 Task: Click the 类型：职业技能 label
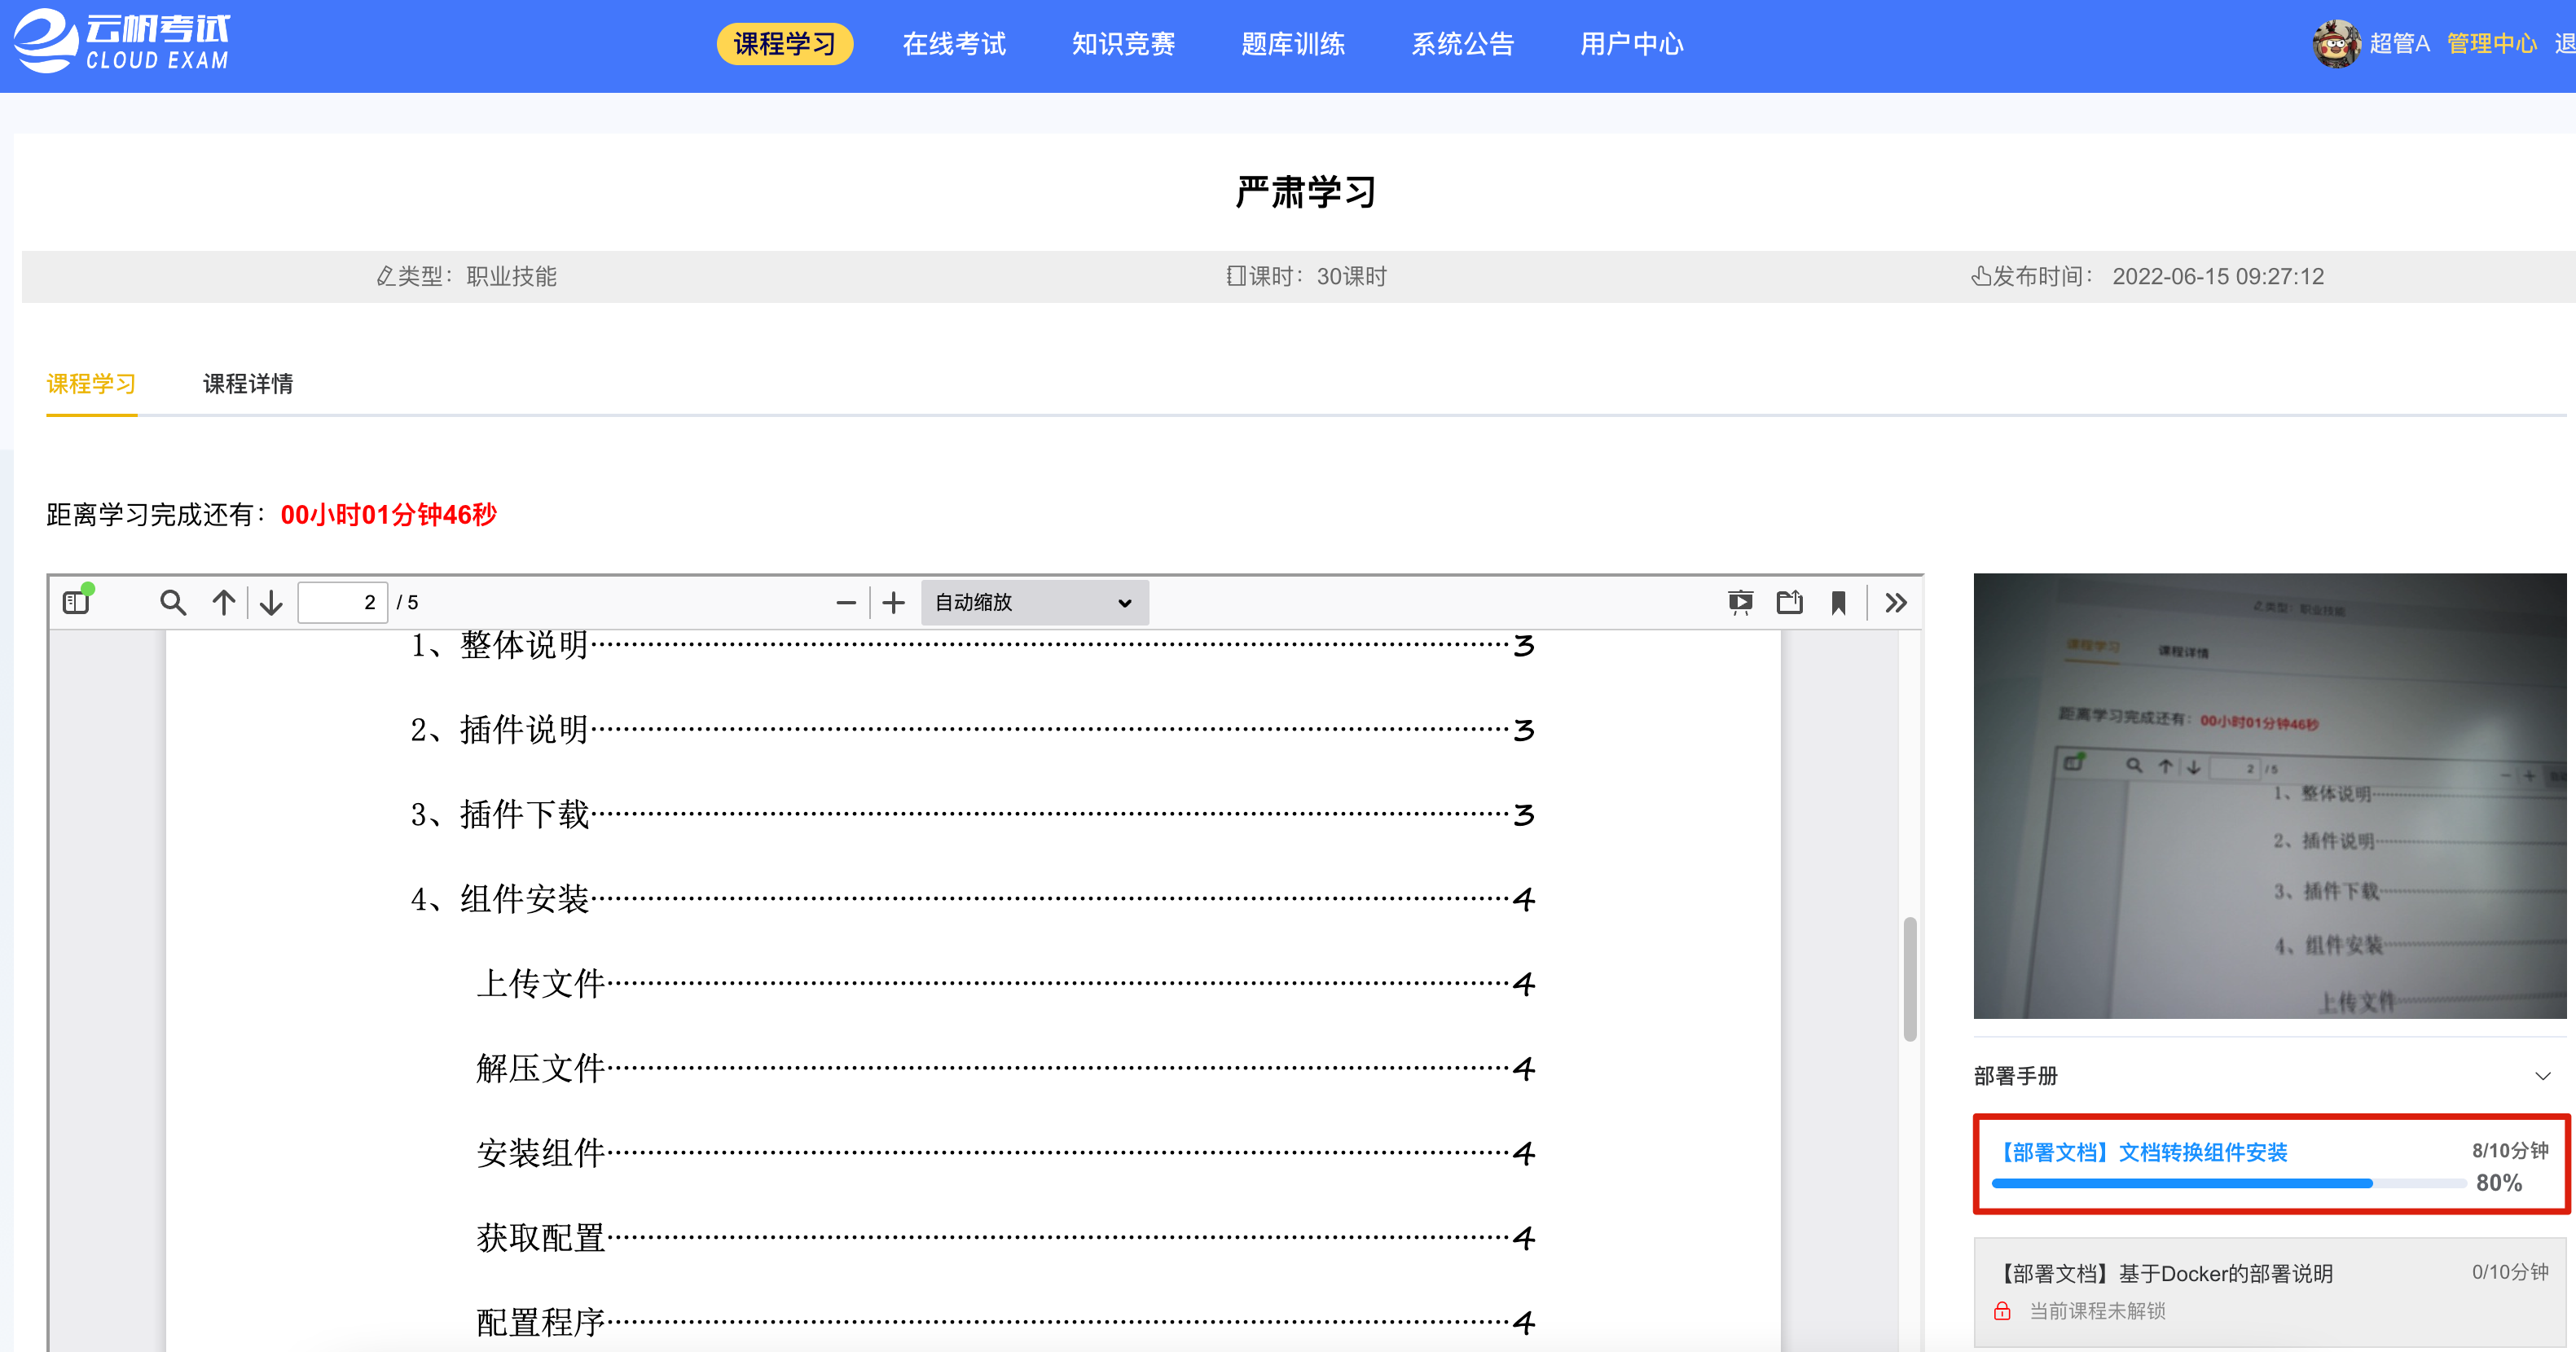pos(467,276)
